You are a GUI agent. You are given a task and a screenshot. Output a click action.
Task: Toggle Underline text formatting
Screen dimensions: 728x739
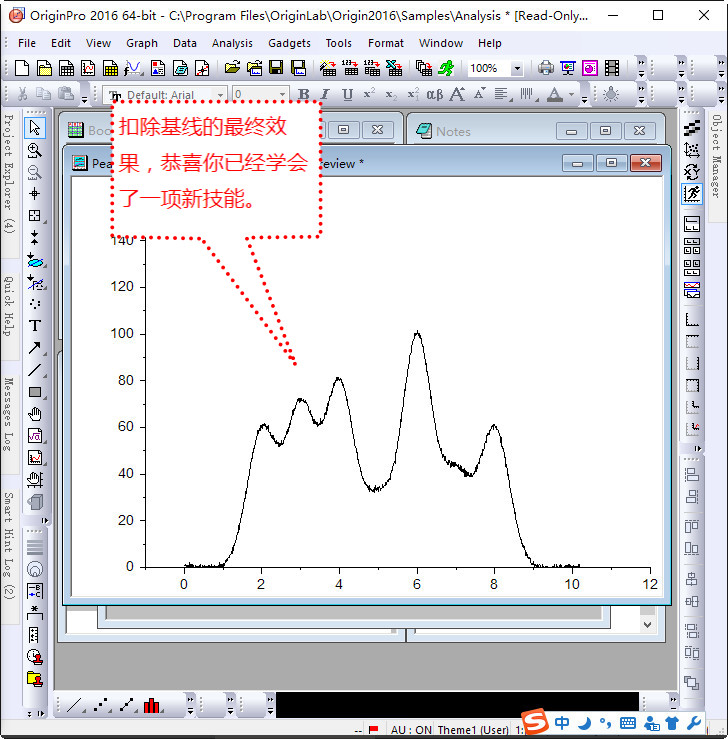pos(347,95)
